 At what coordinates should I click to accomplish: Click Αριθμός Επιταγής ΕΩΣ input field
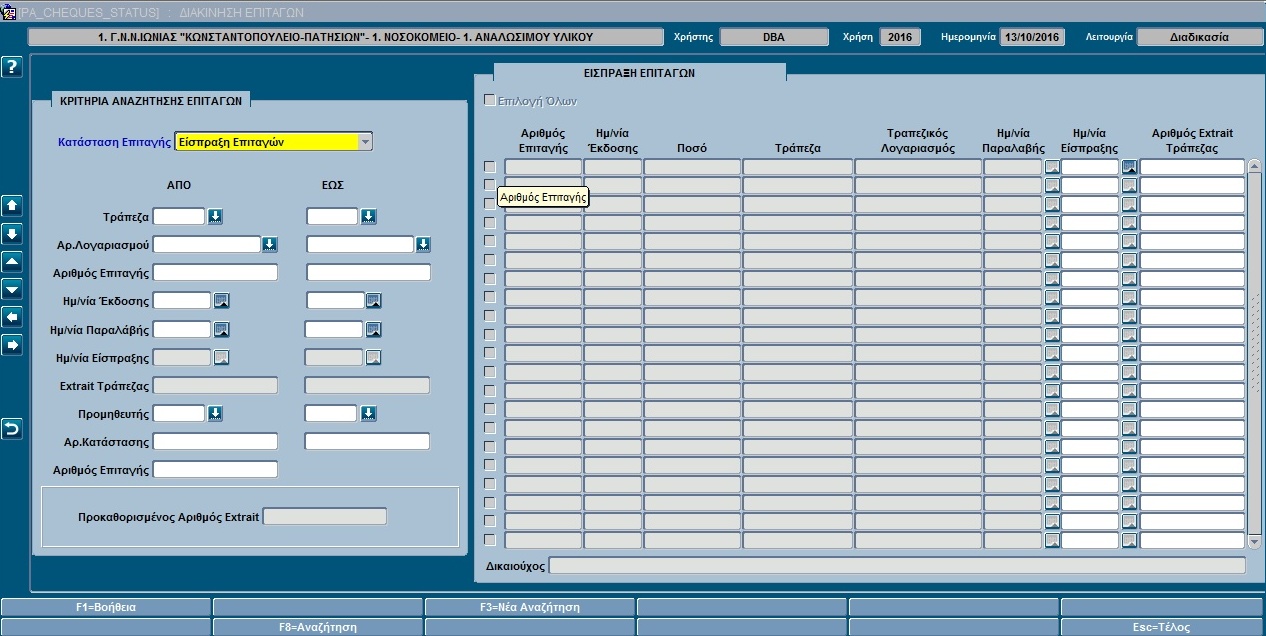click(x=368, y=272)
